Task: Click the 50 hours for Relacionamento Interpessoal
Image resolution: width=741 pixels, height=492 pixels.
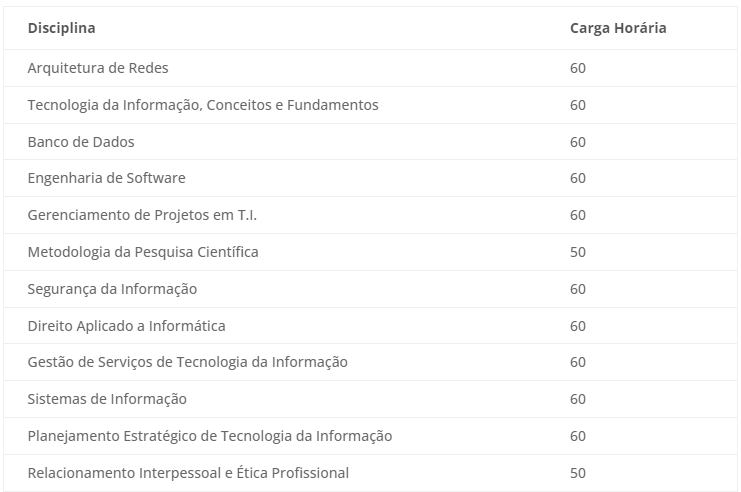Action: coord(577,473)
